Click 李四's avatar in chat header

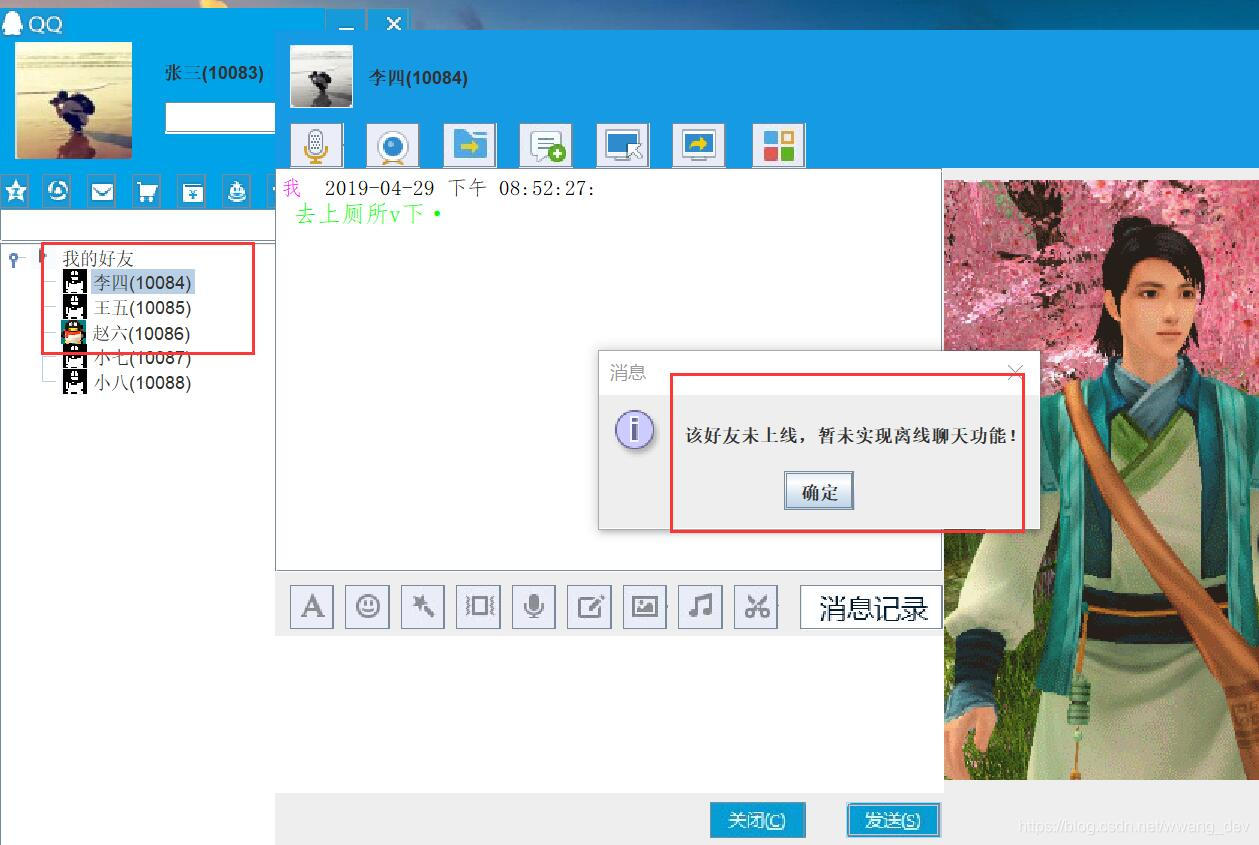click(321, 77)
